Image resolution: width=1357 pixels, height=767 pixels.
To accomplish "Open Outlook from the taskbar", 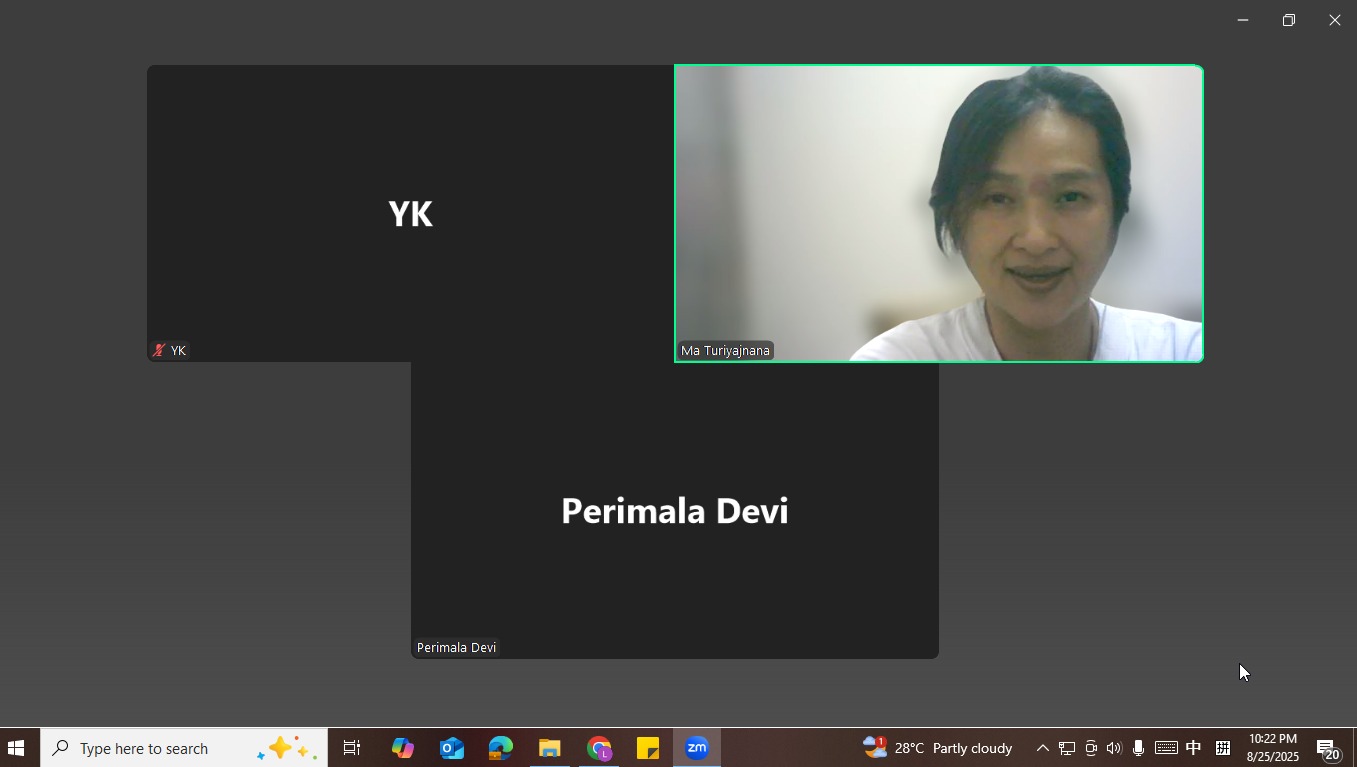I will [x=451, y=748].
